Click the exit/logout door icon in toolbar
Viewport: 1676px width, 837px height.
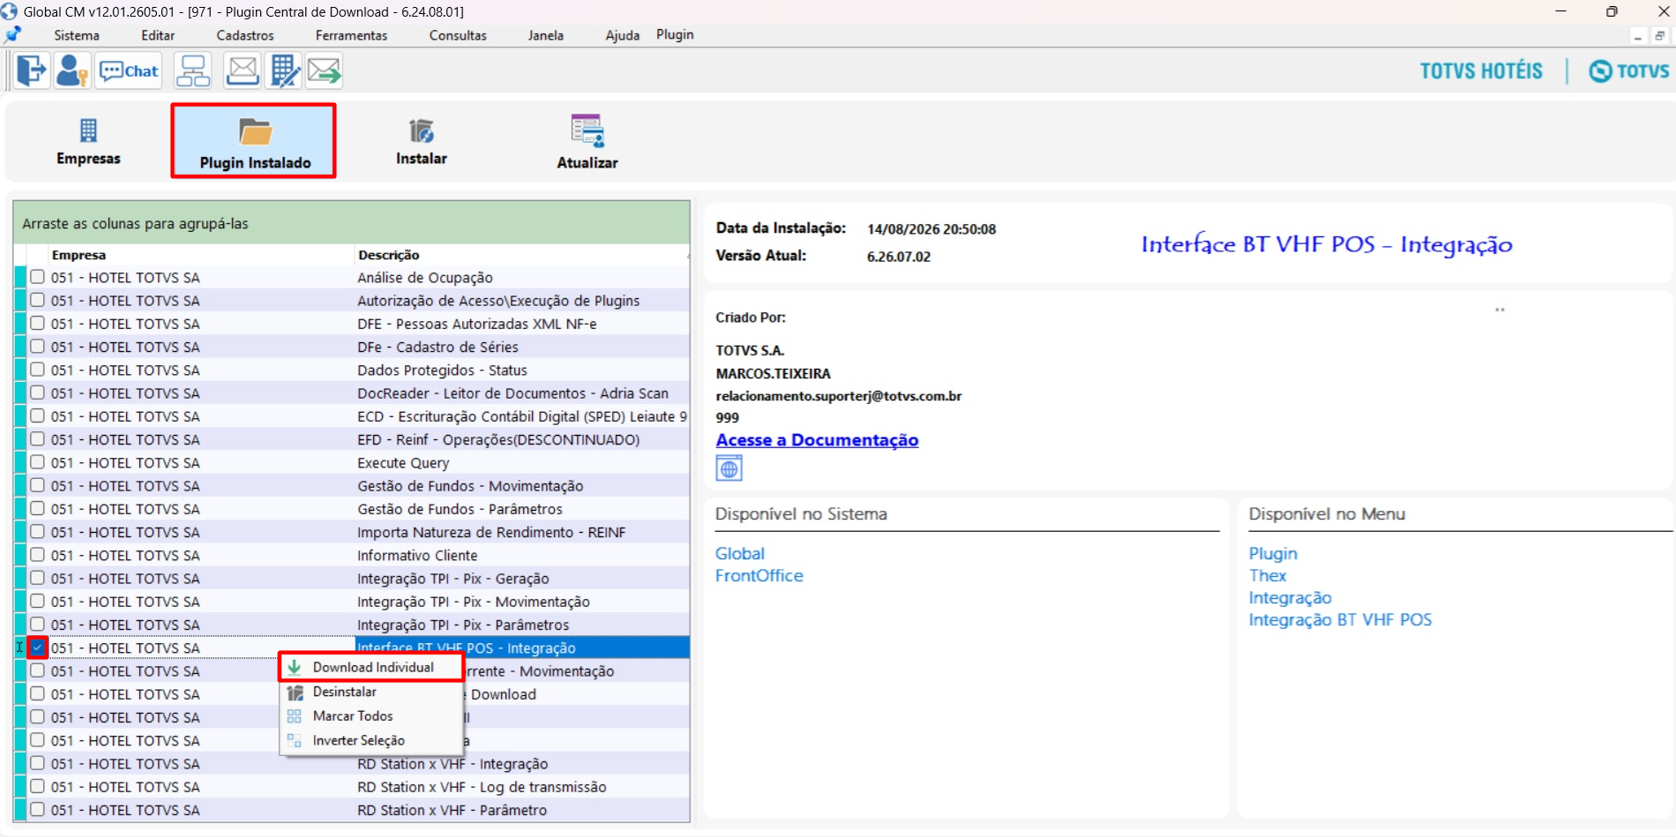click(31, 71)
